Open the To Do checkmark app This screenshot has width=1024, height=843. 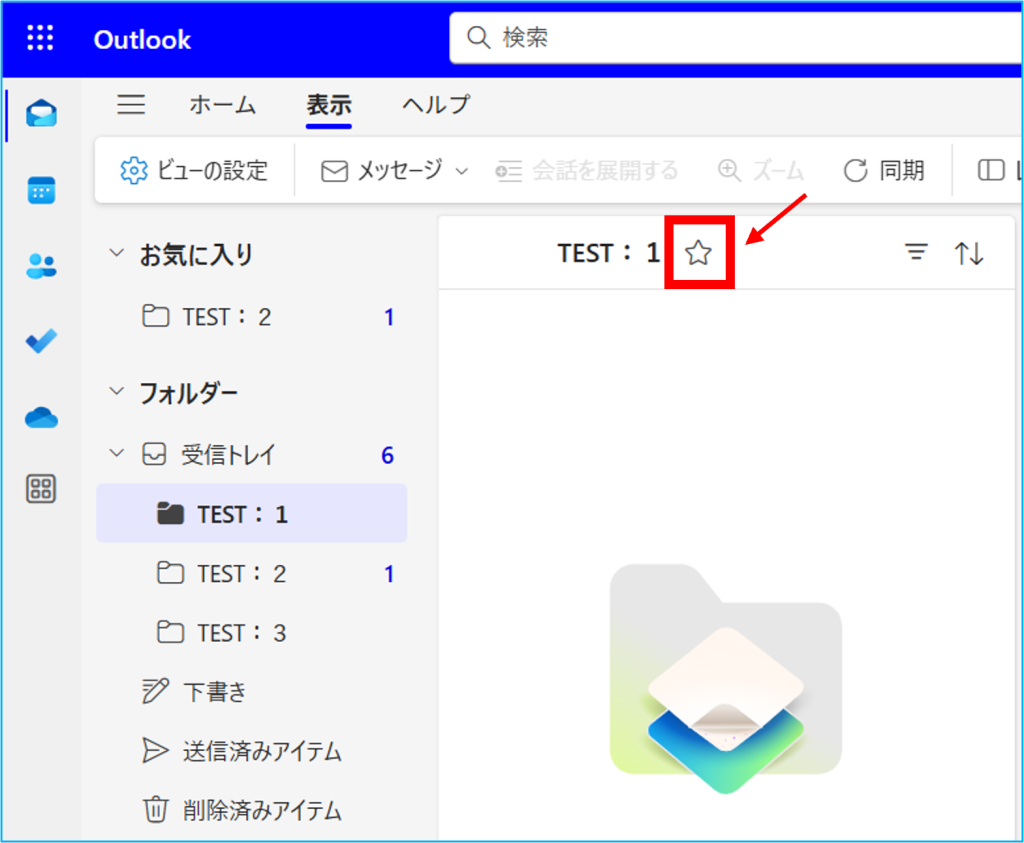pos(42,341)
